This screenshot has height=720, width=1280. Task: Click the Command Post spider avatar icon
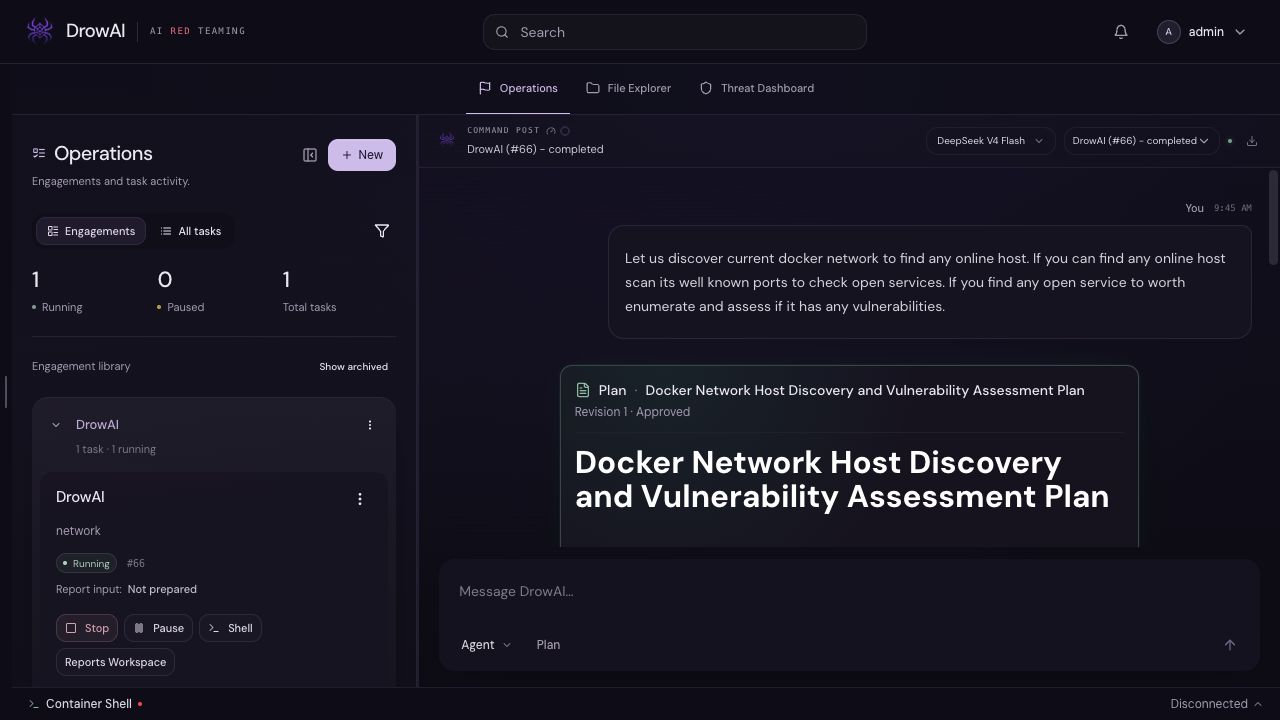(x=447, y=140)
